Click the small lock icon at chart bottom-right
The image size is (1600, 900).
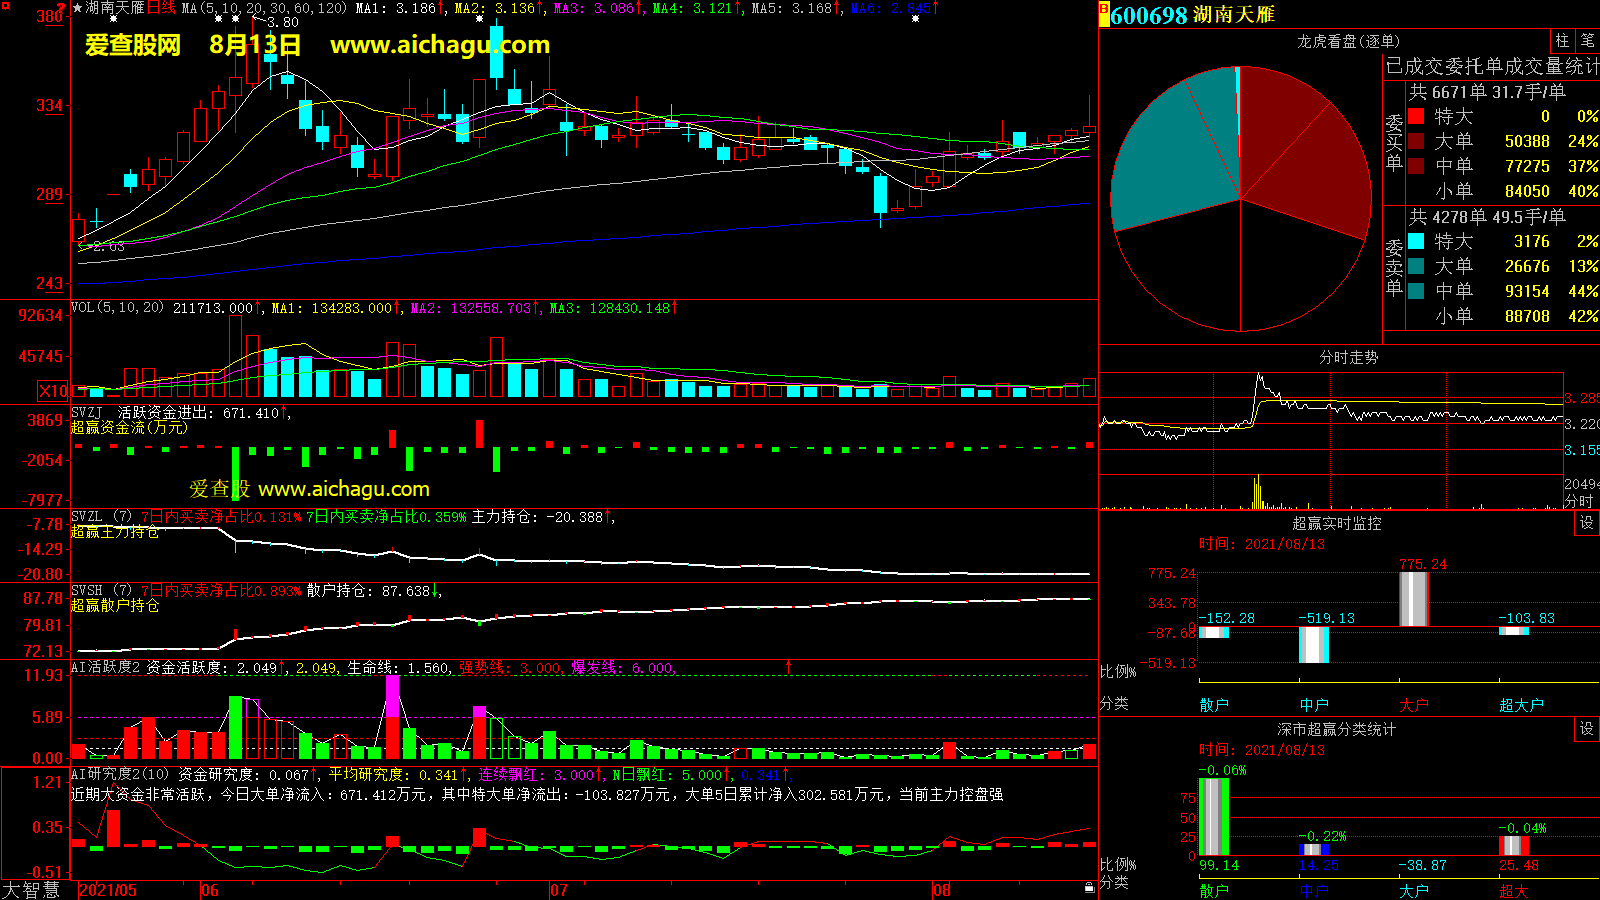click(1089, 887)
